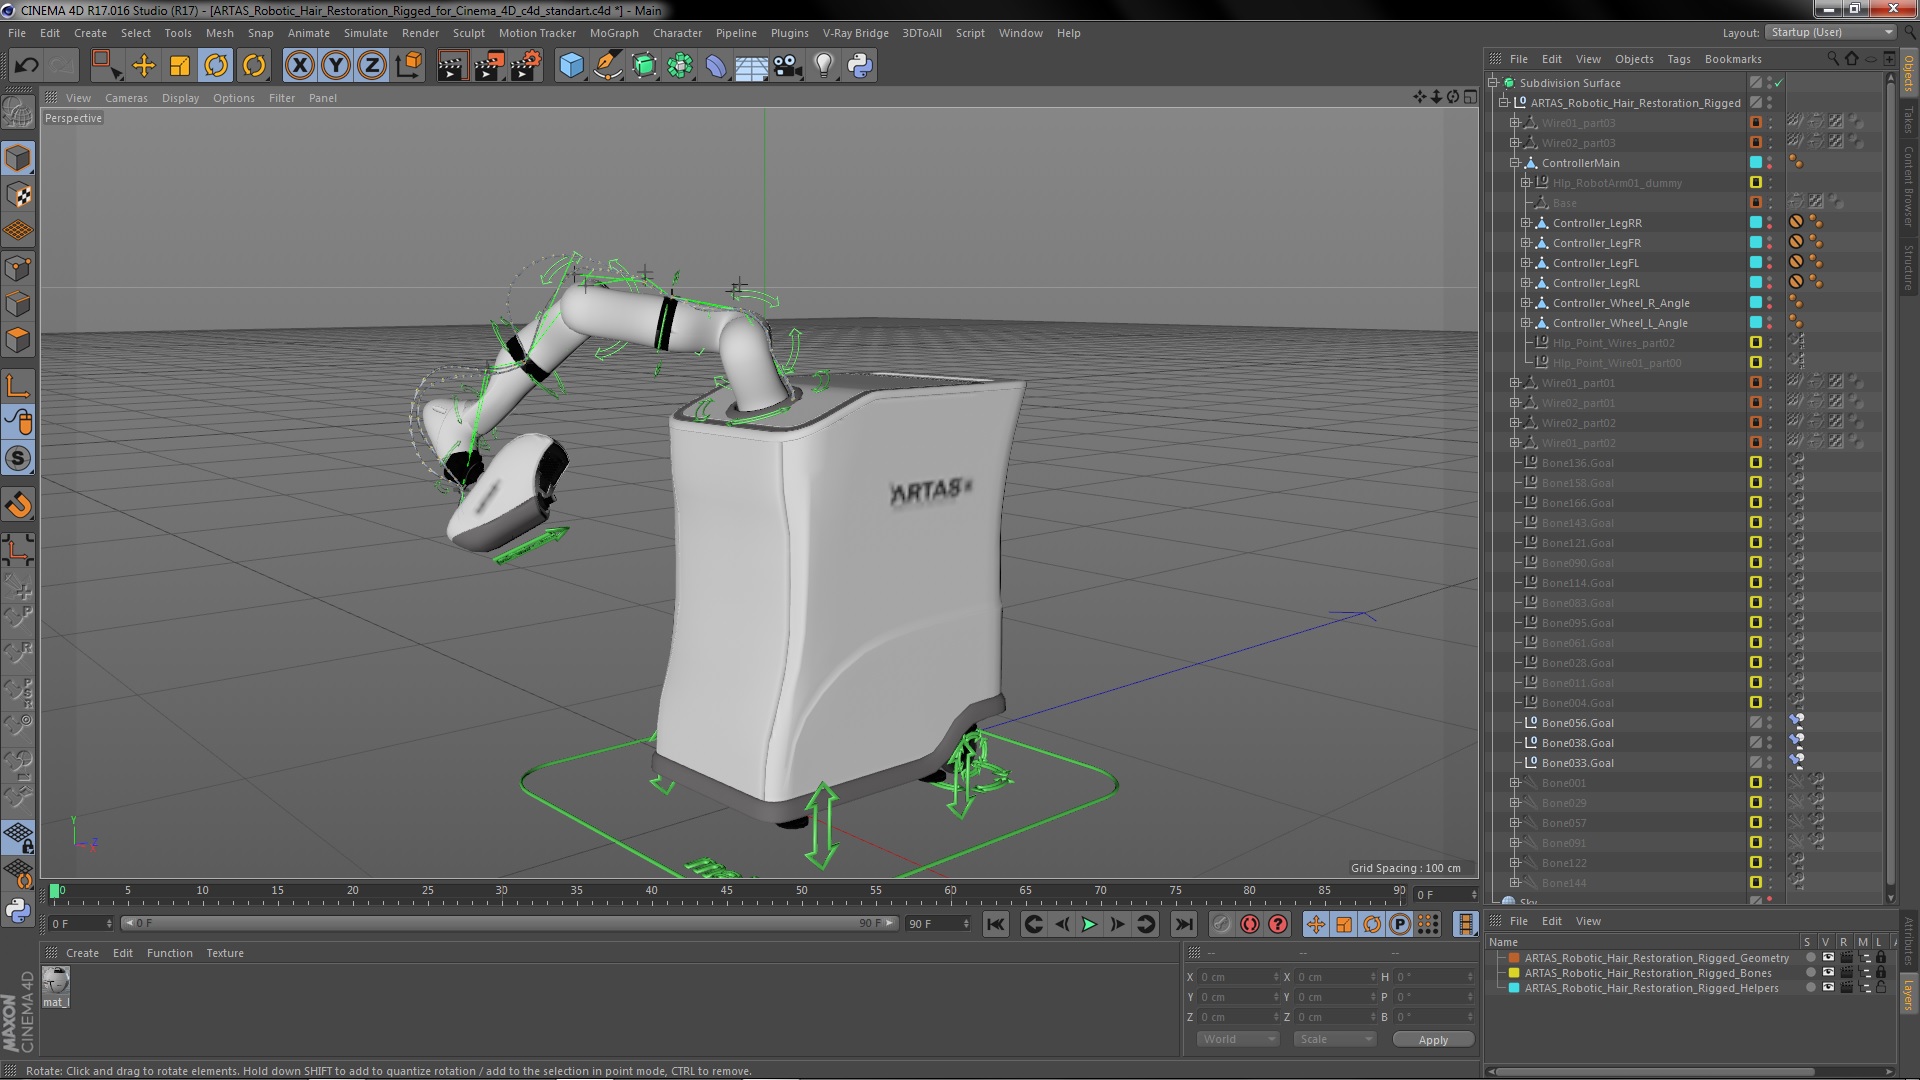Click the Deformer object icon
Viewport: 1920px width, 1080px height.
coord(716,66)
